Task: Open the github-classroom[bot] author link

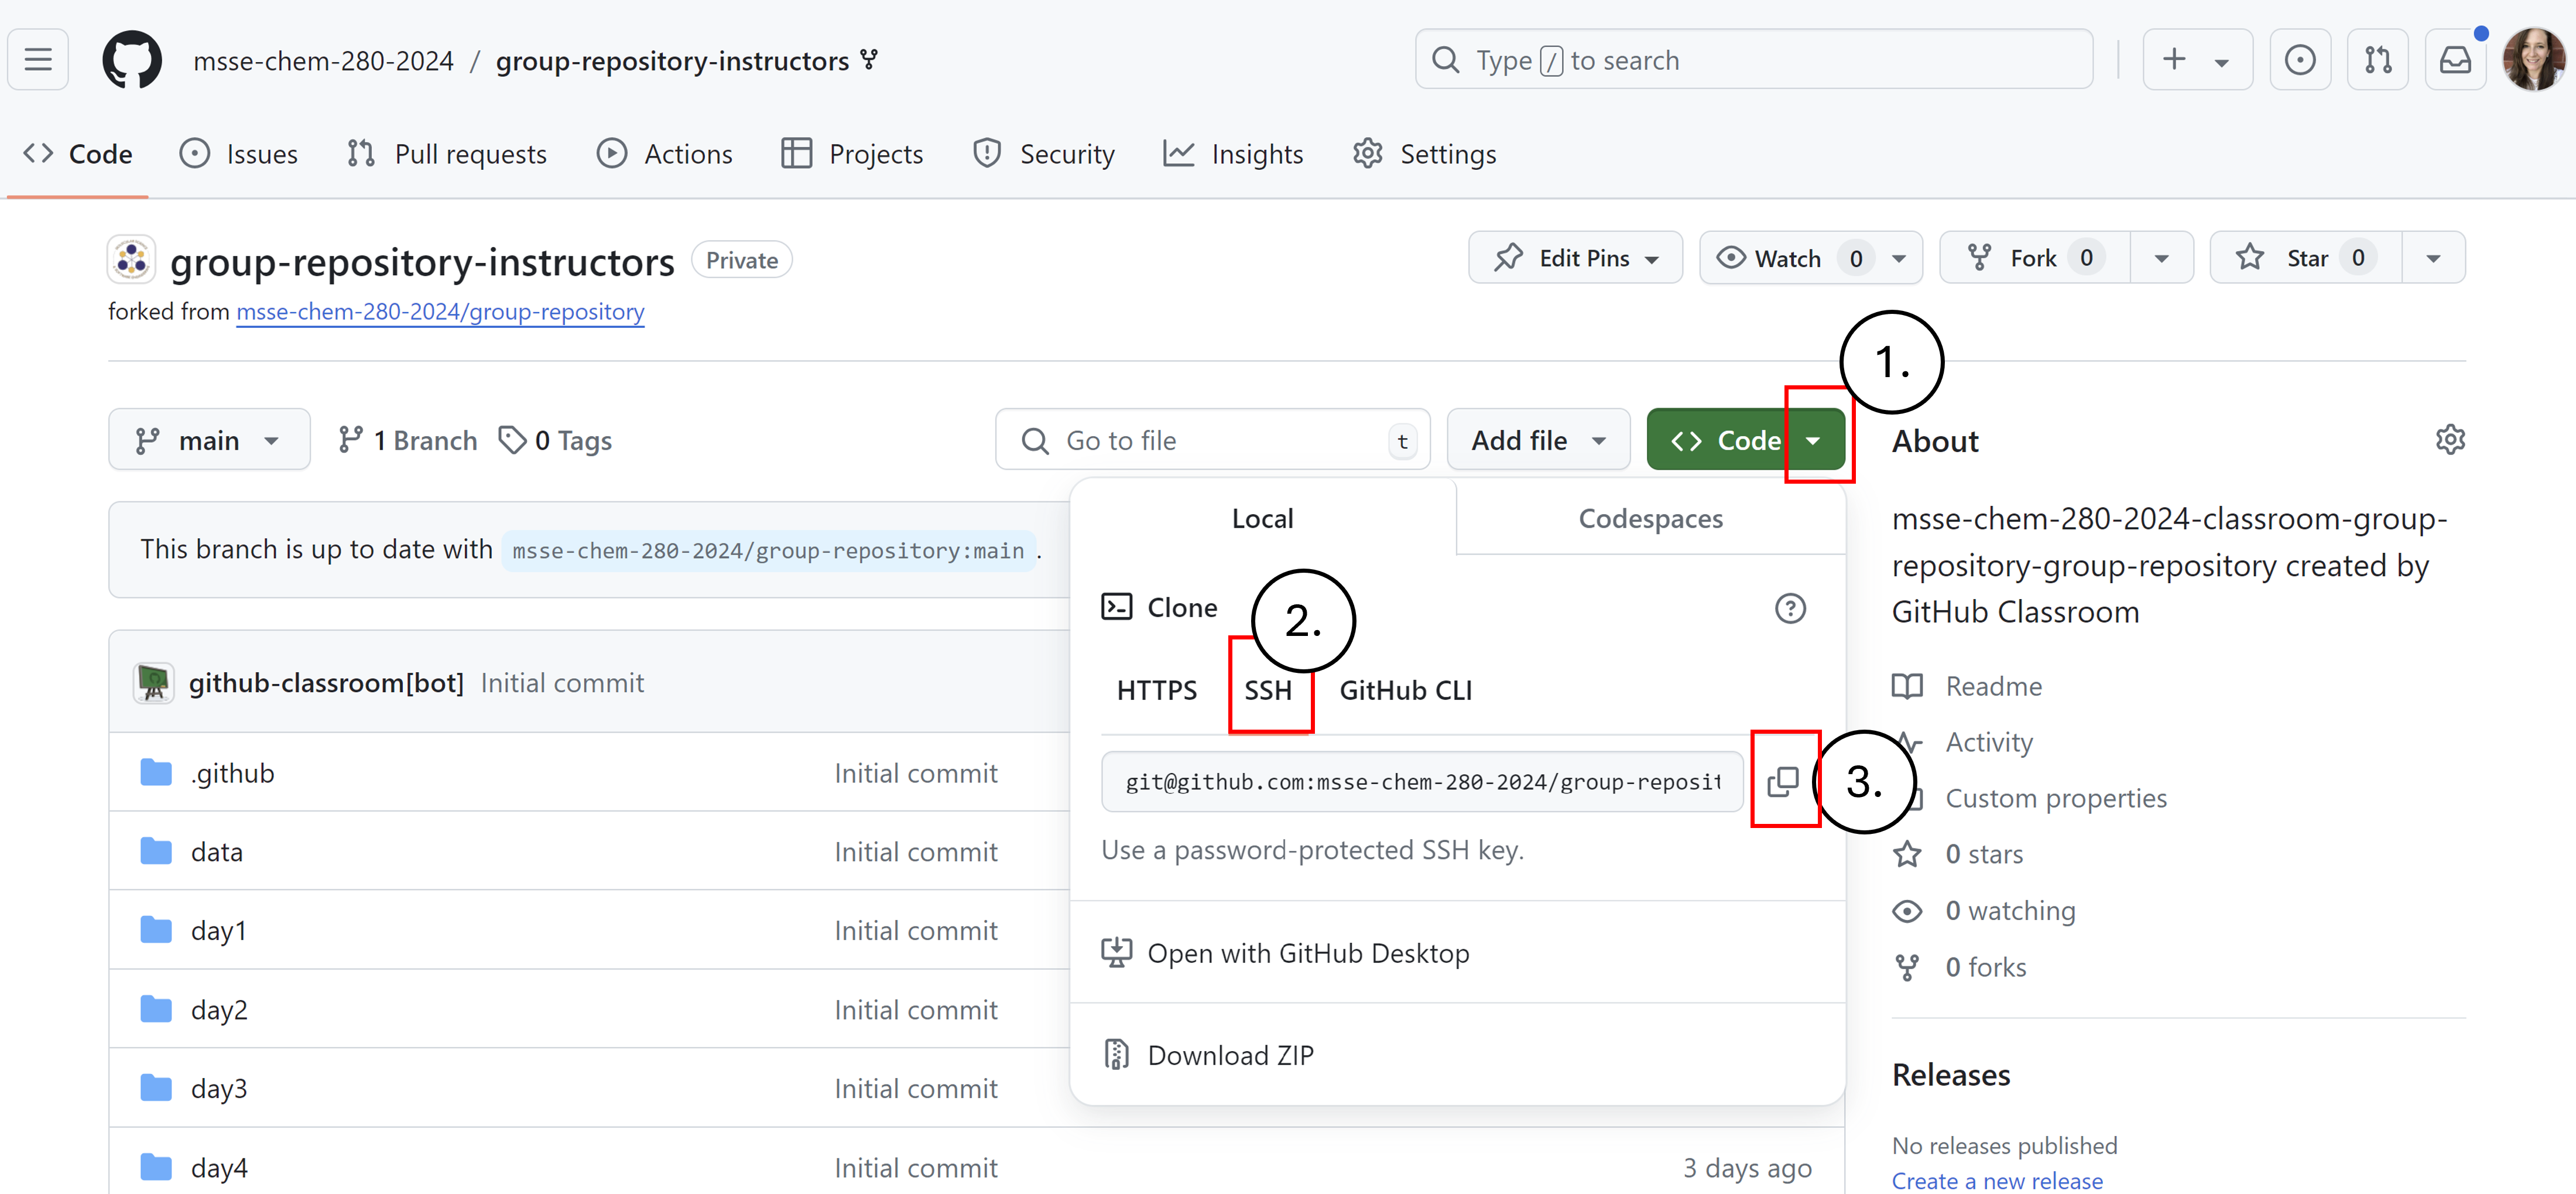Action: 326,683
